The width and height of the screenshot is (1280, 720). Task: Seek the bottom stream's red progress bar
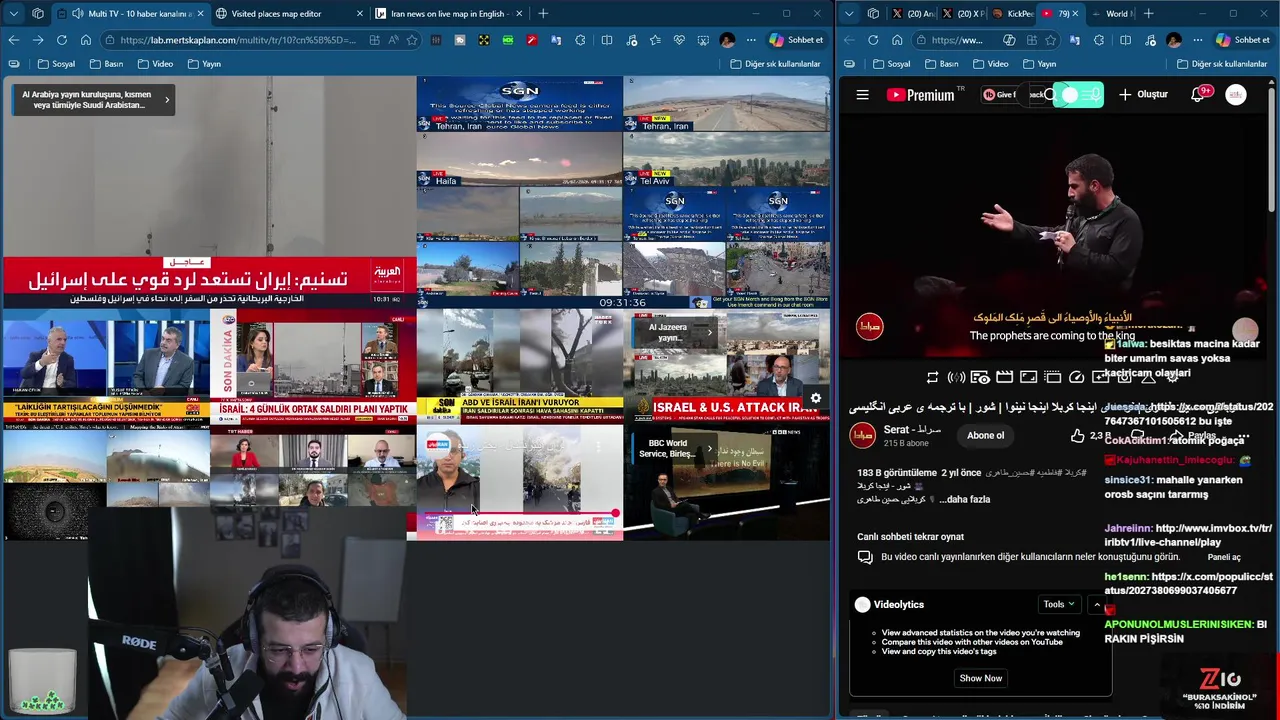pyautogui.click(x=519, y=514)
